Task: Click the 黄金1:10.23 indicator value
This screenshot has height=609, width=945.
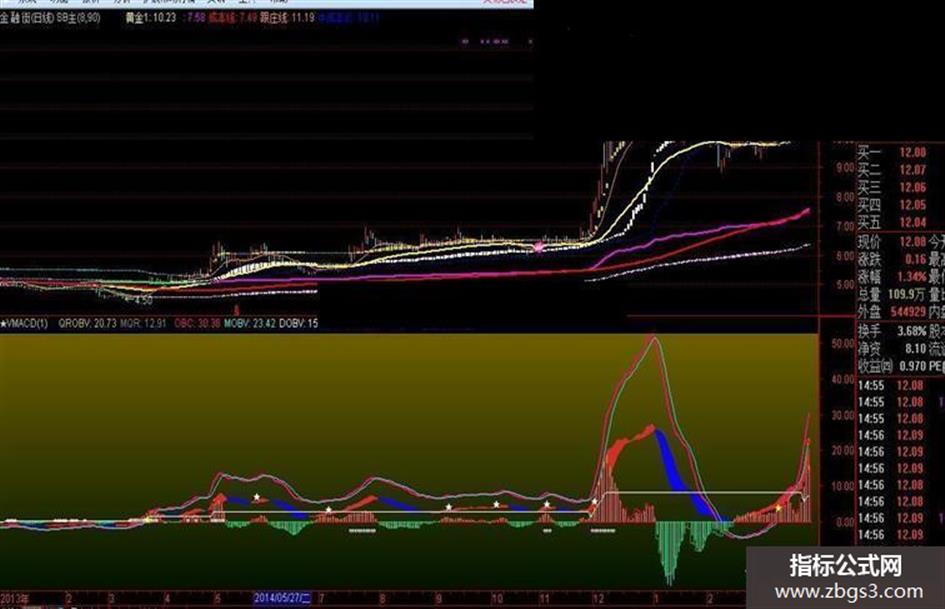Action: (x=150, y=18)
